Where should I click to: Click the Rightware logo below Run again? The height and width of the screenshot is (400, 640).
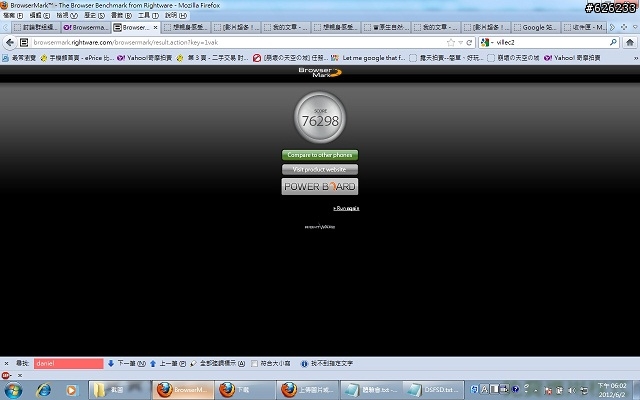point(320,226)
